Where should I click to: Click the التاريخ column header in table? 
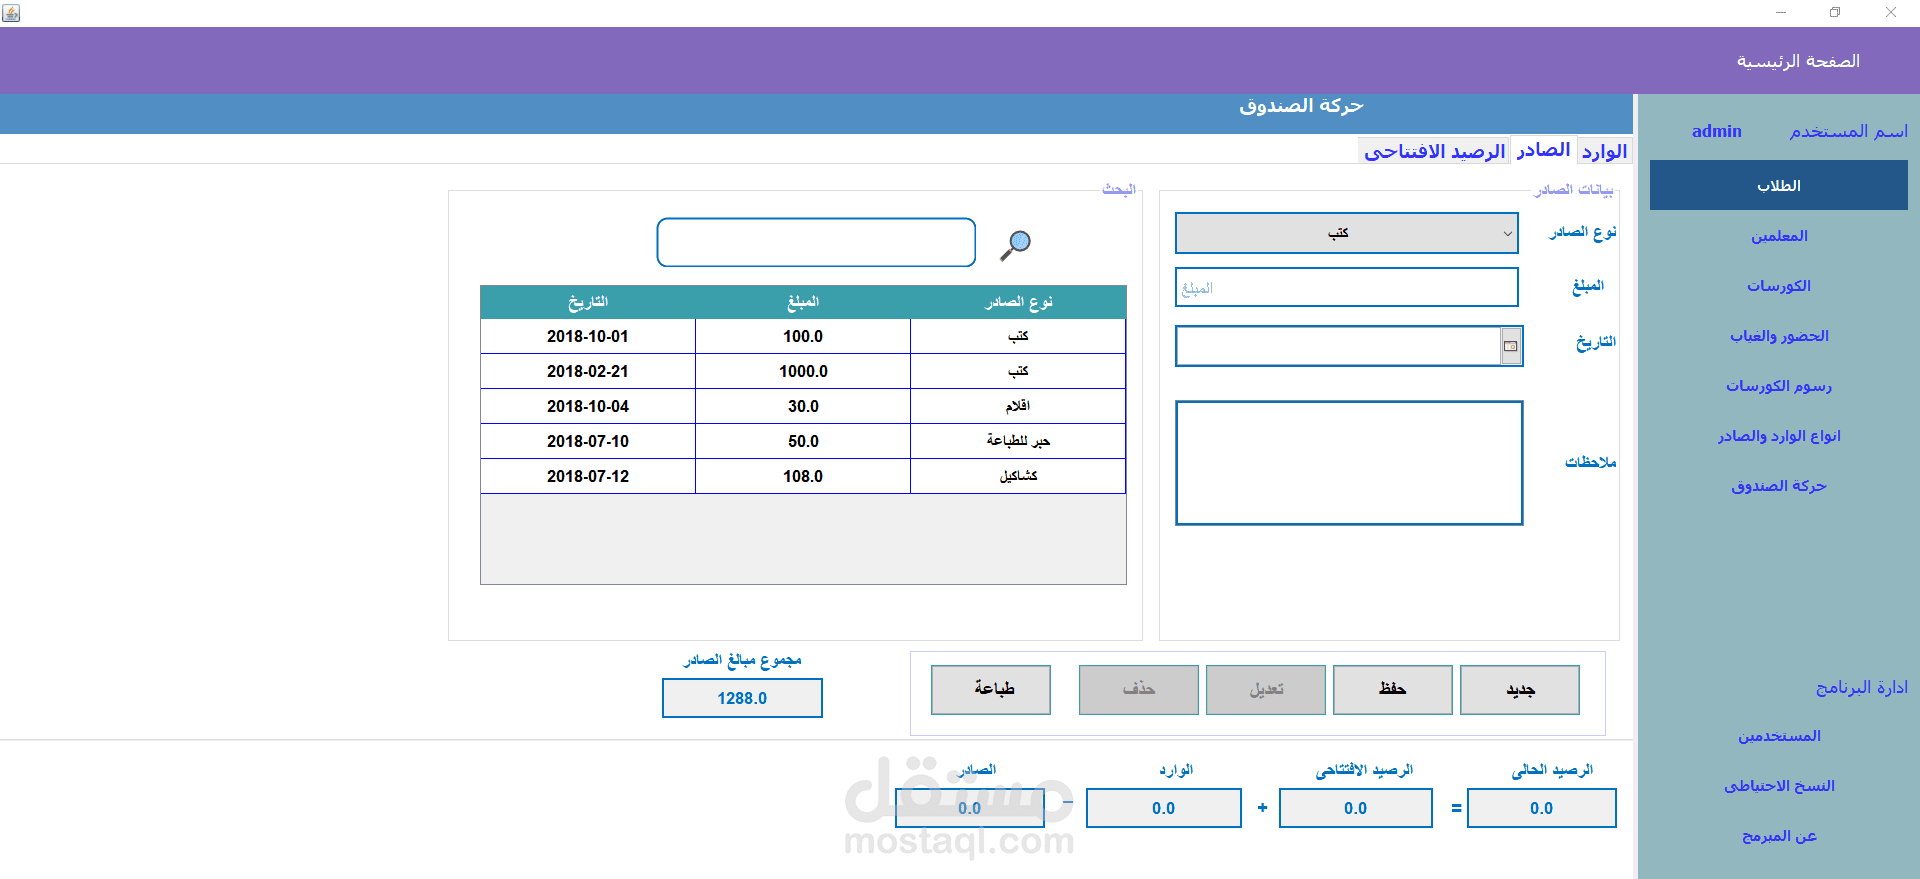coord(588,302)
